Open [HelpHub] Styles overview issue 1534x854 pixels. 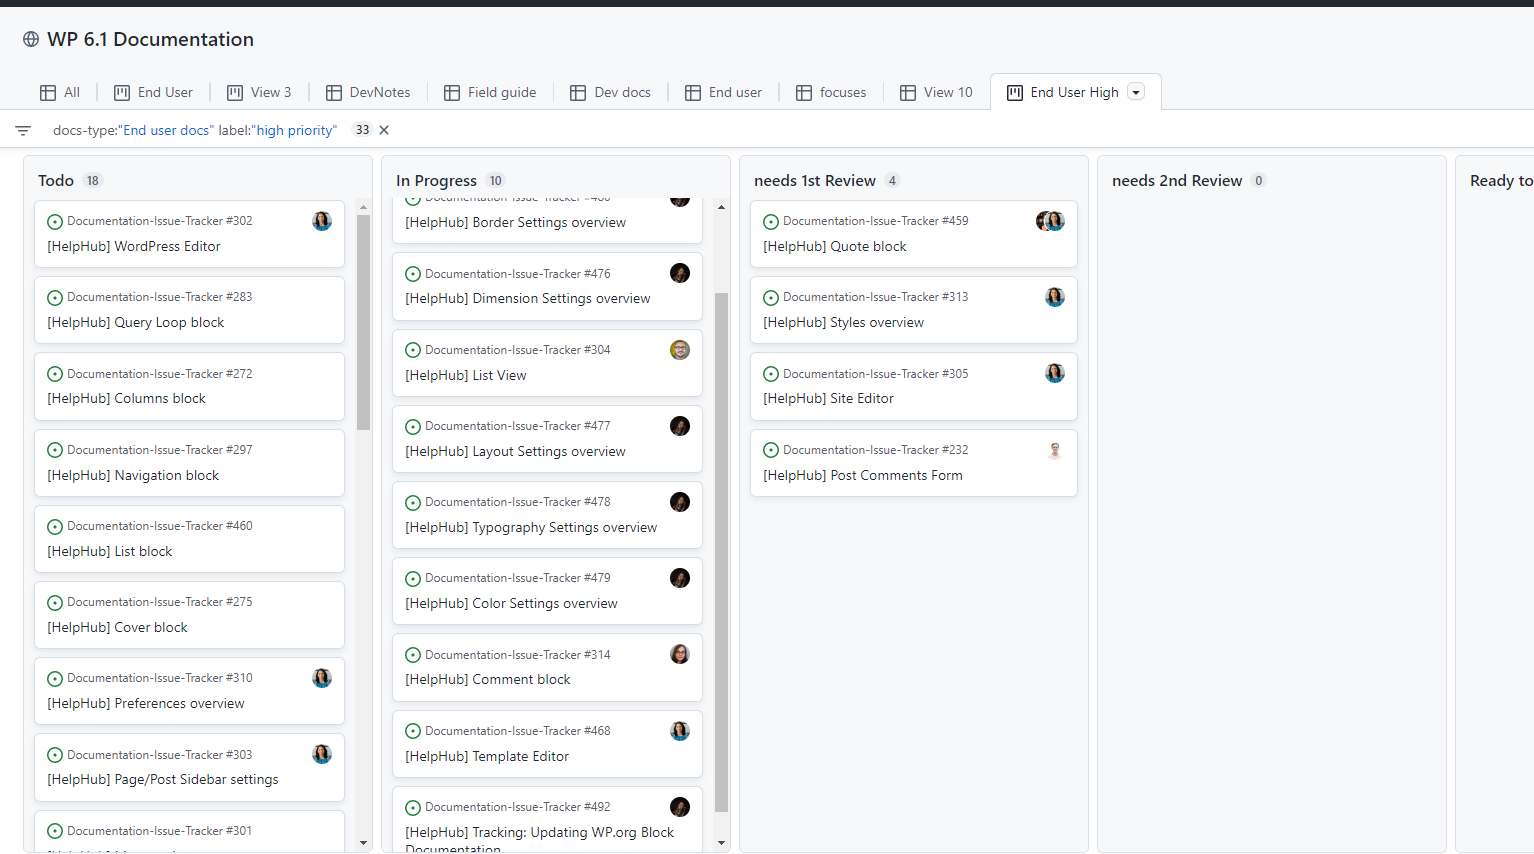(x=844, y=322)
